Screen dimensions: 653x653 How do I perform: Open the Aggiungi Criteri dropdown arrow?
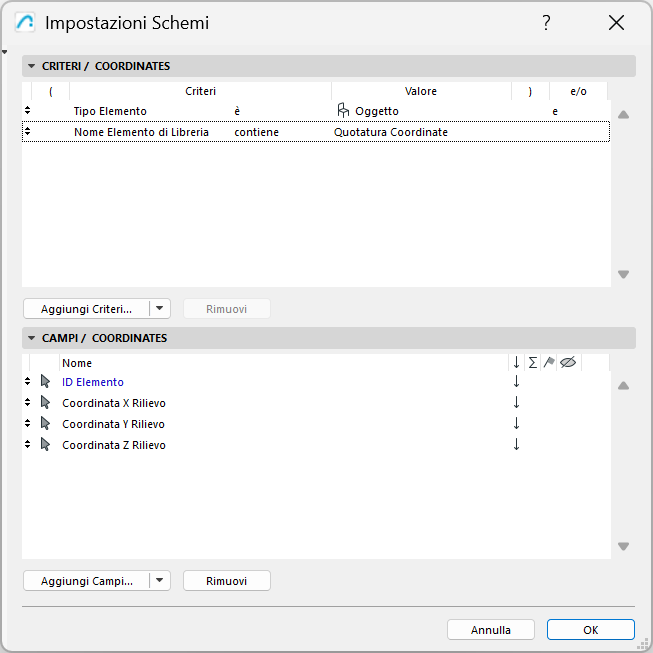tap(160, 309)
